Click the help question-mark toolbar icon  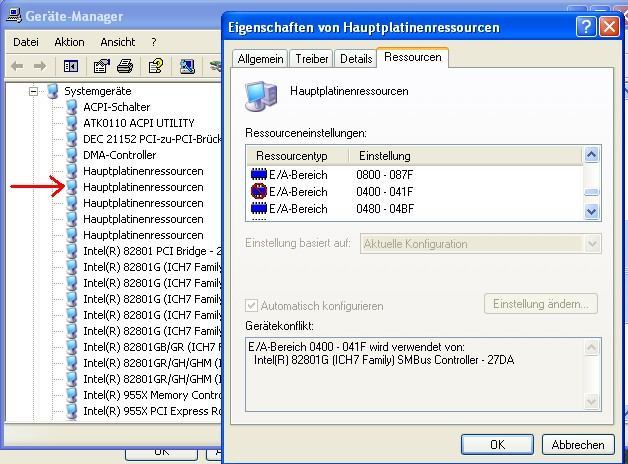156,66
